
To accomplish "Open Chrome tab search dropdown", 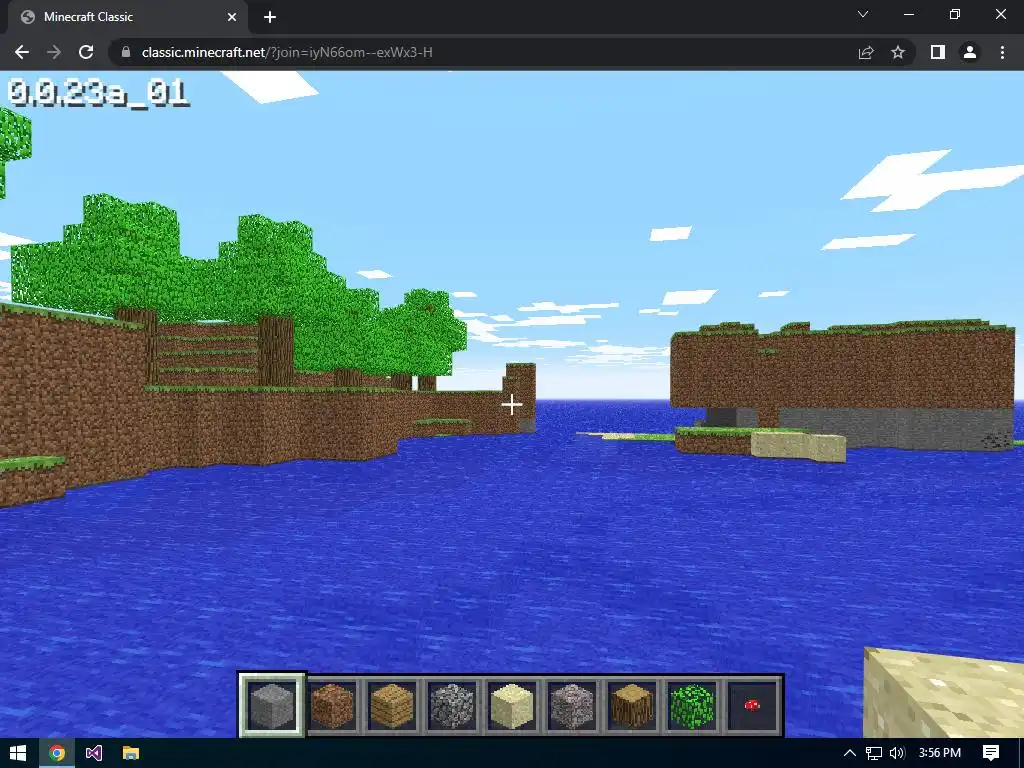I will coord(863,14).
